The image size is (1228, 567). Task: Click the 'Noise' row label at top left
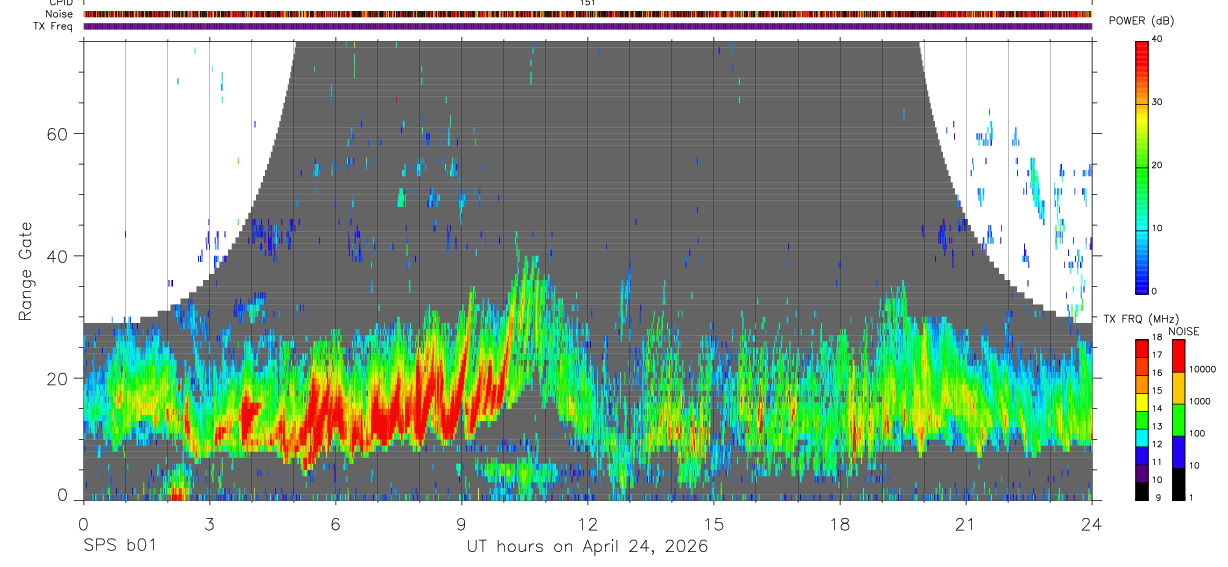[57, 15]
